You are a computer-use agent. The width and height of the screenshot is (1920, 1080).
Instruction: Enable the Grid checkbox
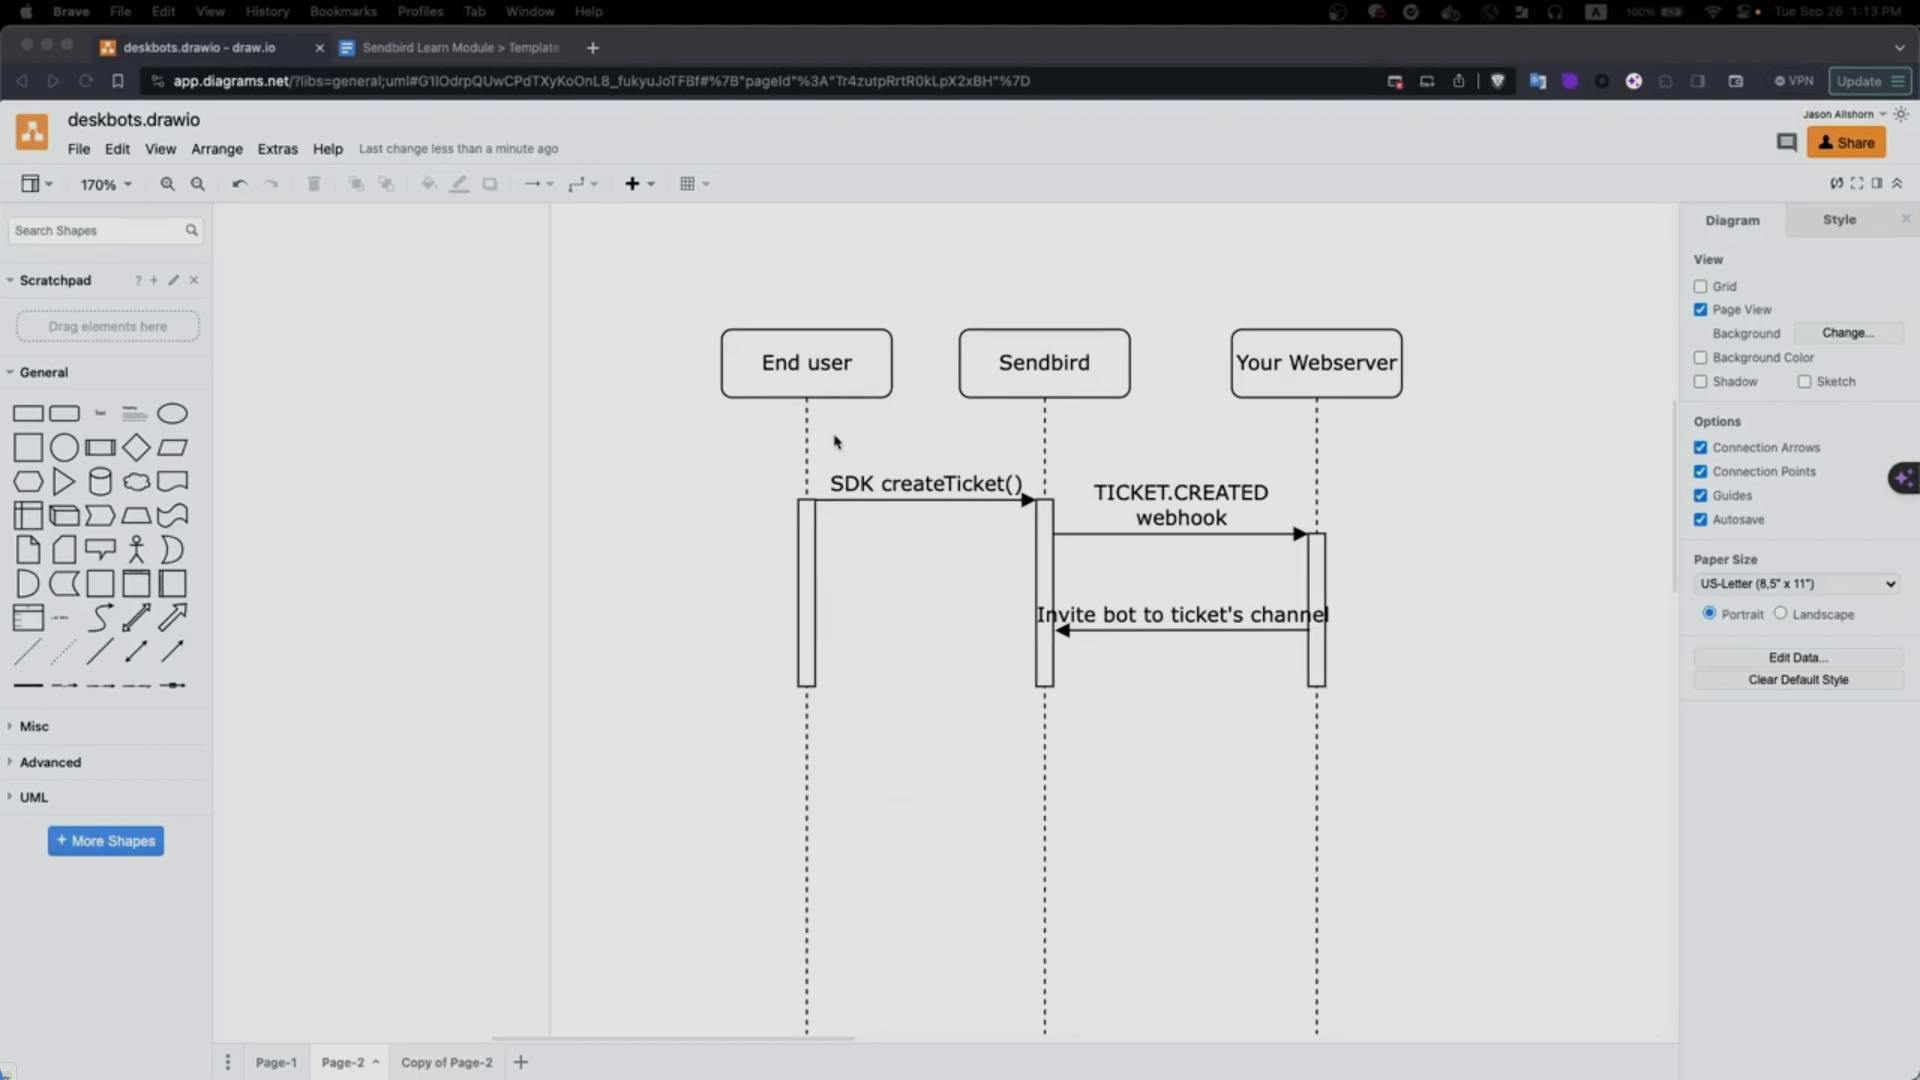coord(1700,286)
